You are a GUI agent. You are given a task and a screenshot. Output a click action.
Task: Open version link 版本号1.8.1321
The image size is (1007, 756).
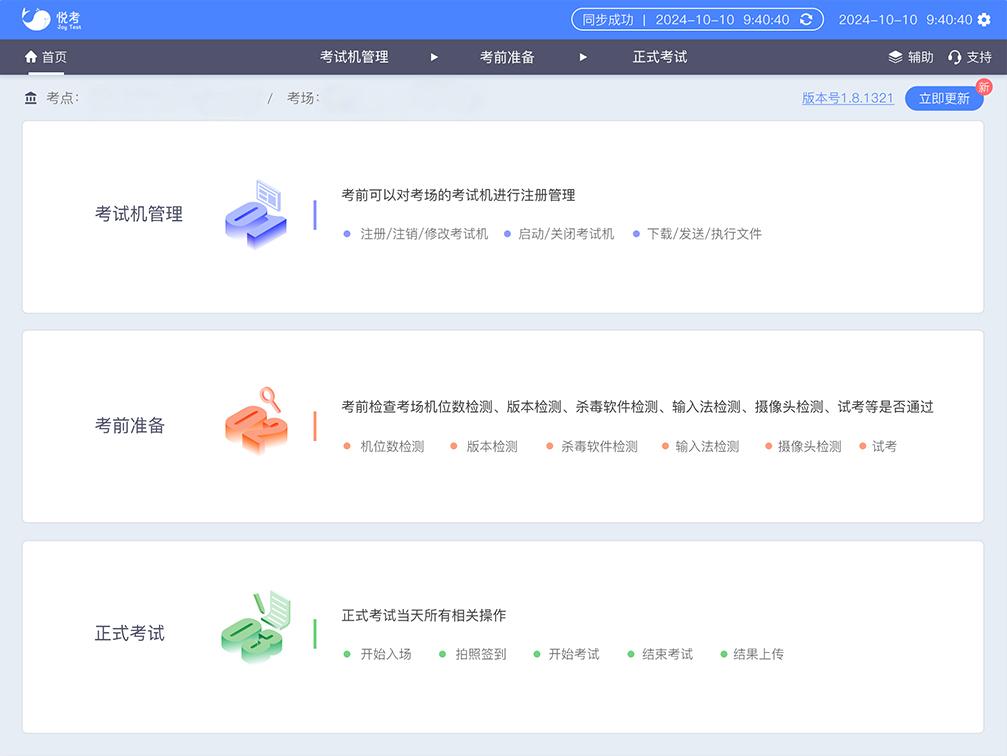847,98
